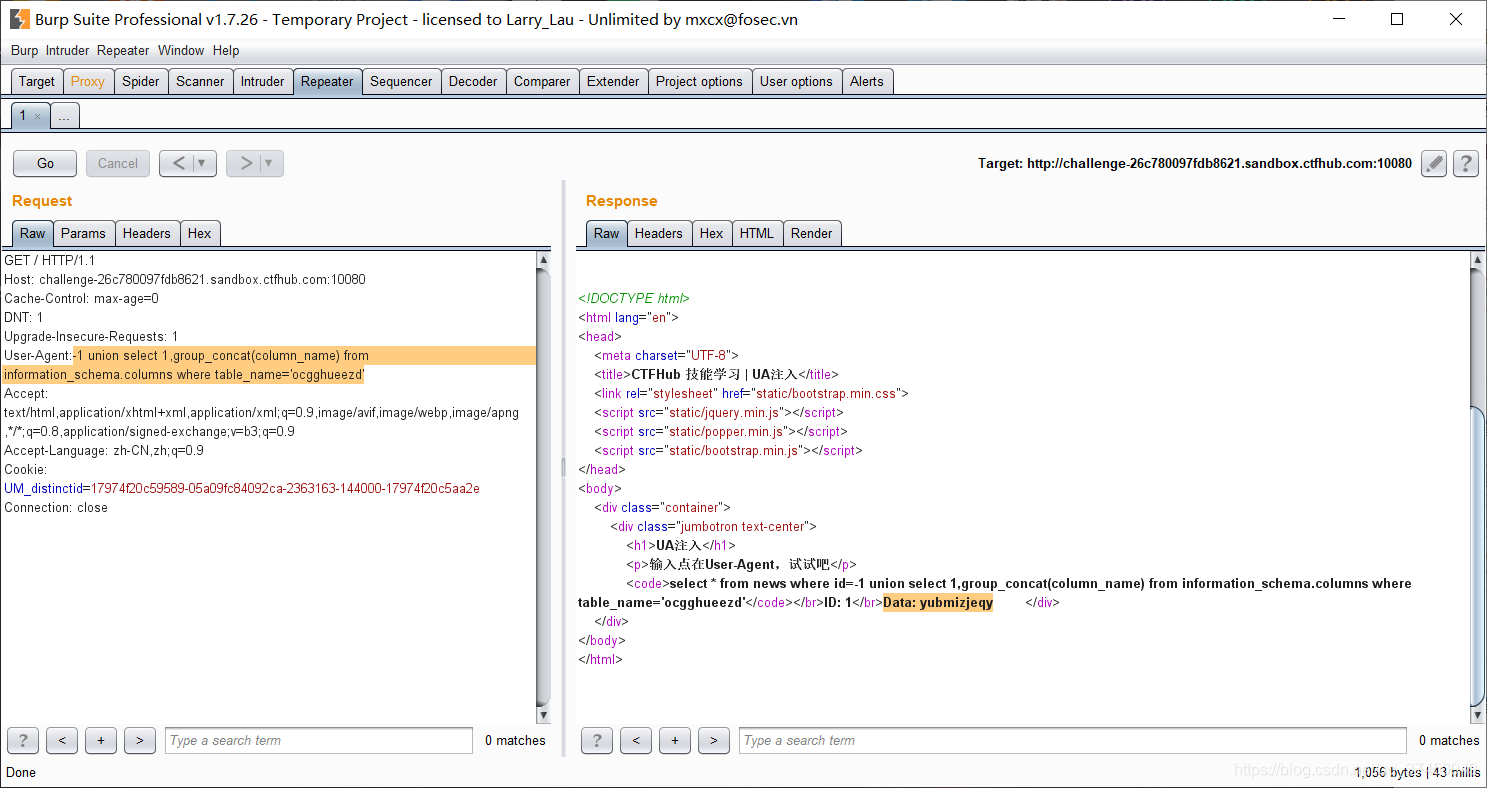1487x788 pixels.
Task: Select request Params tab
Action: [83, 233]
